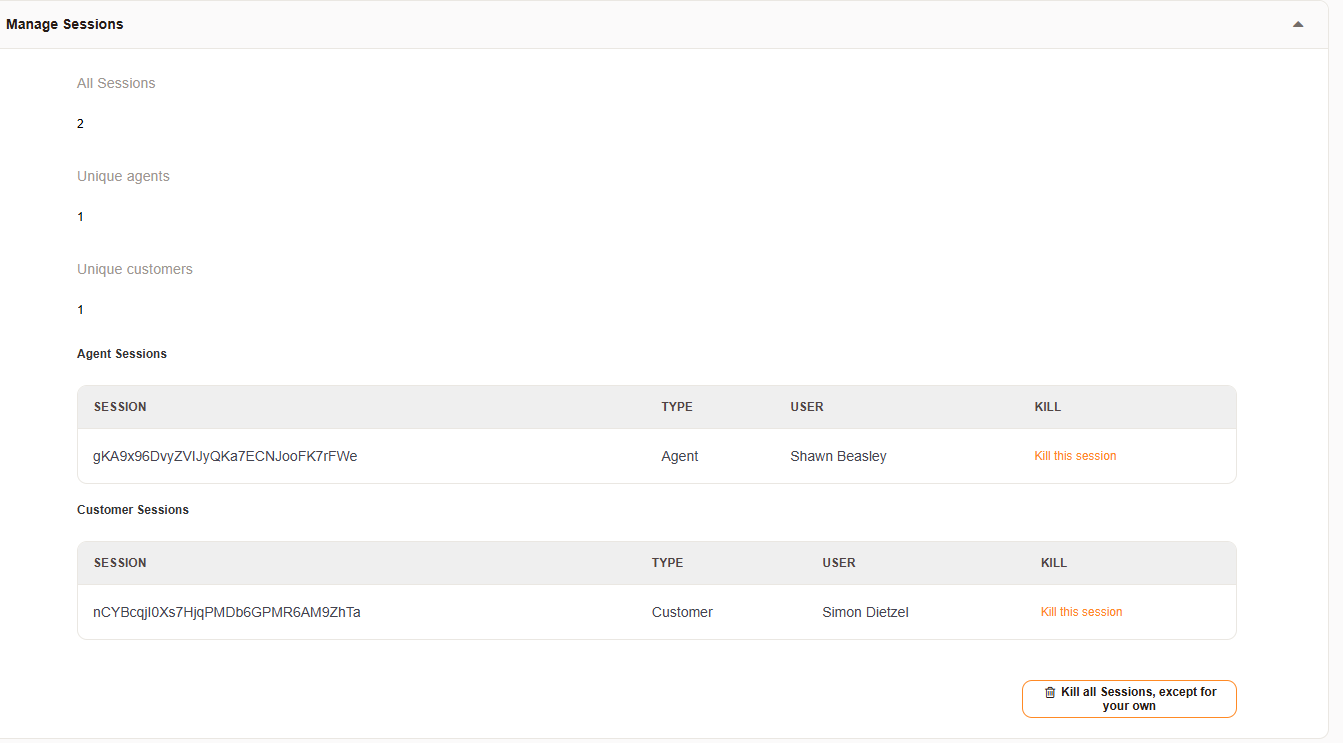The width and height of the screenshot is (1343, 743).
Task: Click the All Sessions count showing 2
Action: pos(80,123)
